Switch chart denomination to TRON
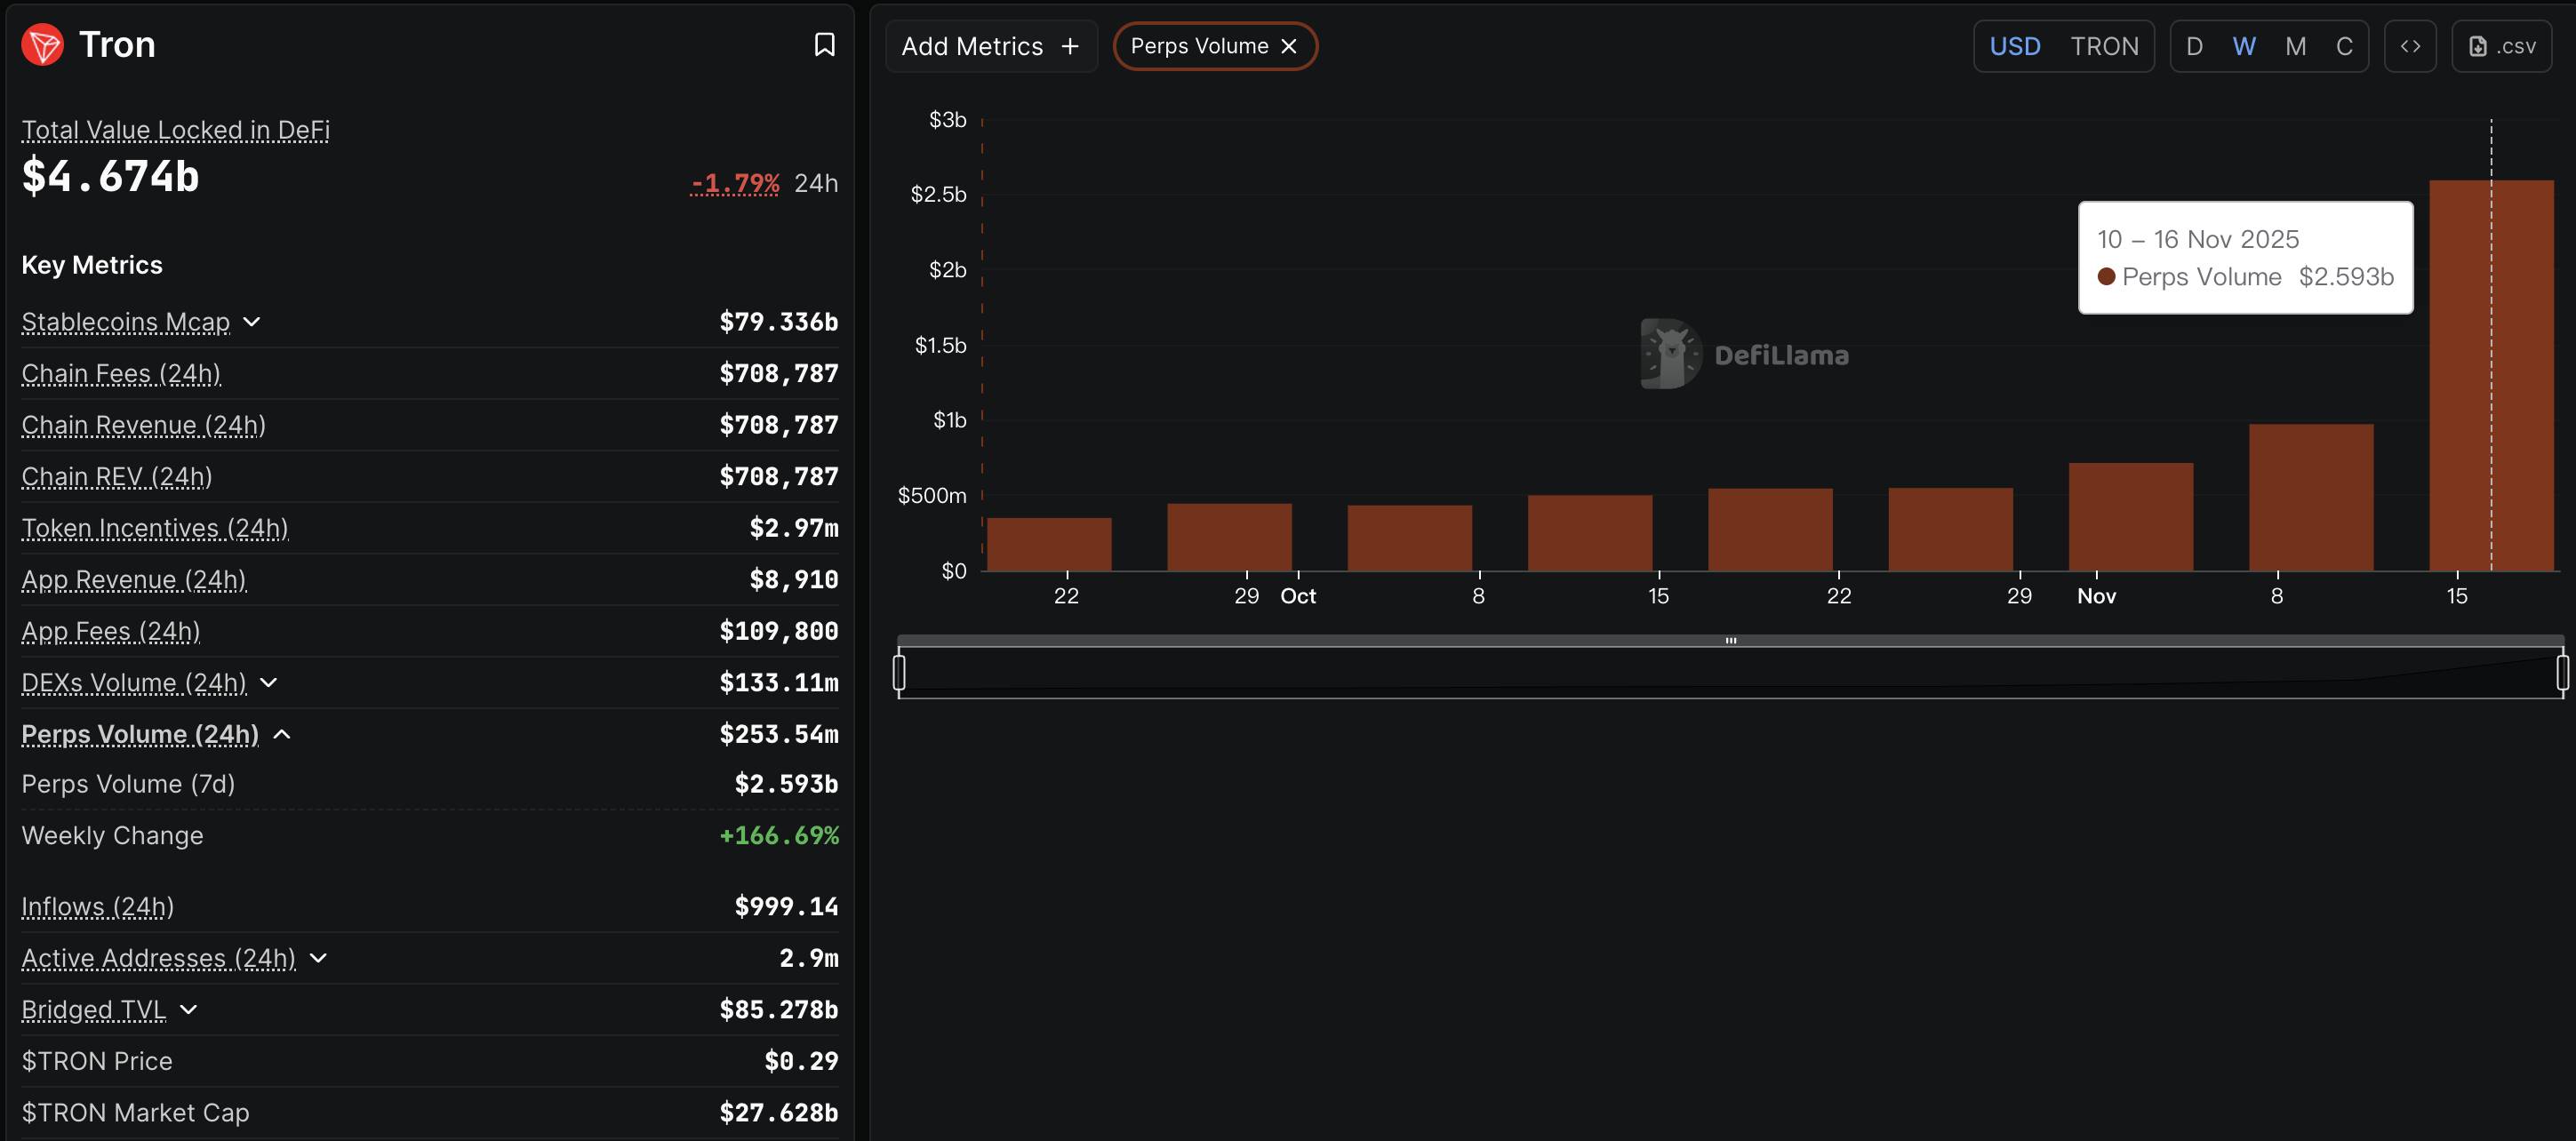 [x=2104, y=46]
